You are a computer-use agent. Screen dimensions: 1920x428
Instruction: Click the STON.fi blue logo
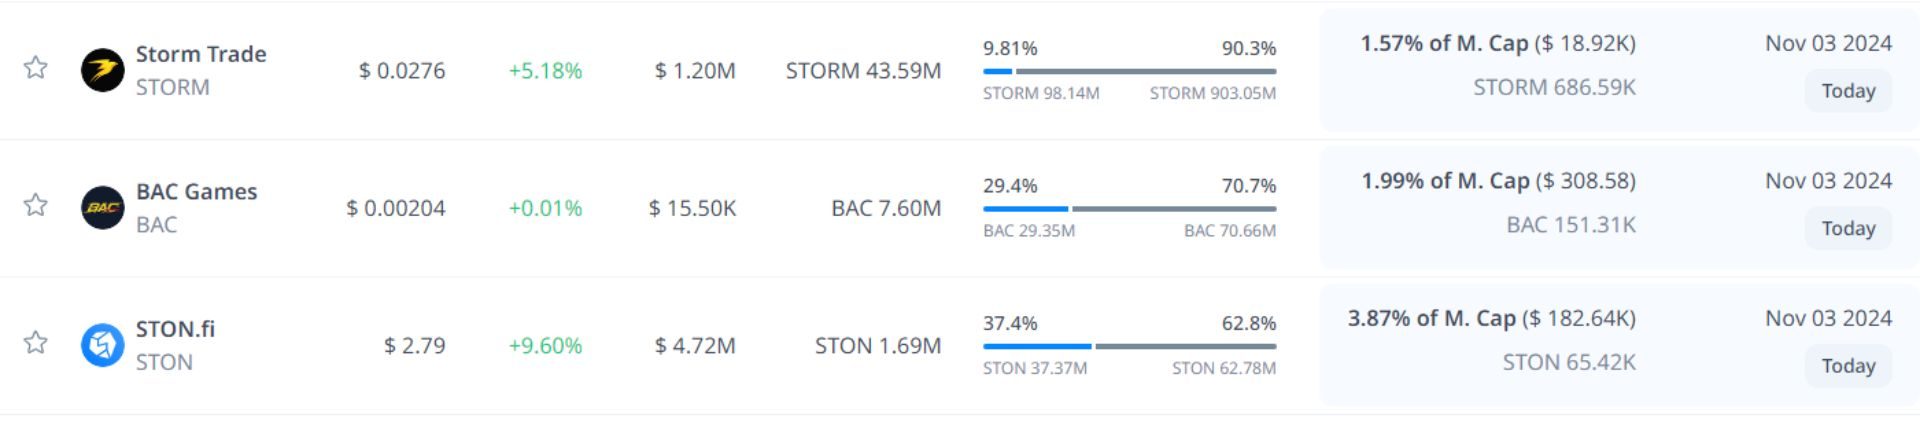[x=102, y=345]
